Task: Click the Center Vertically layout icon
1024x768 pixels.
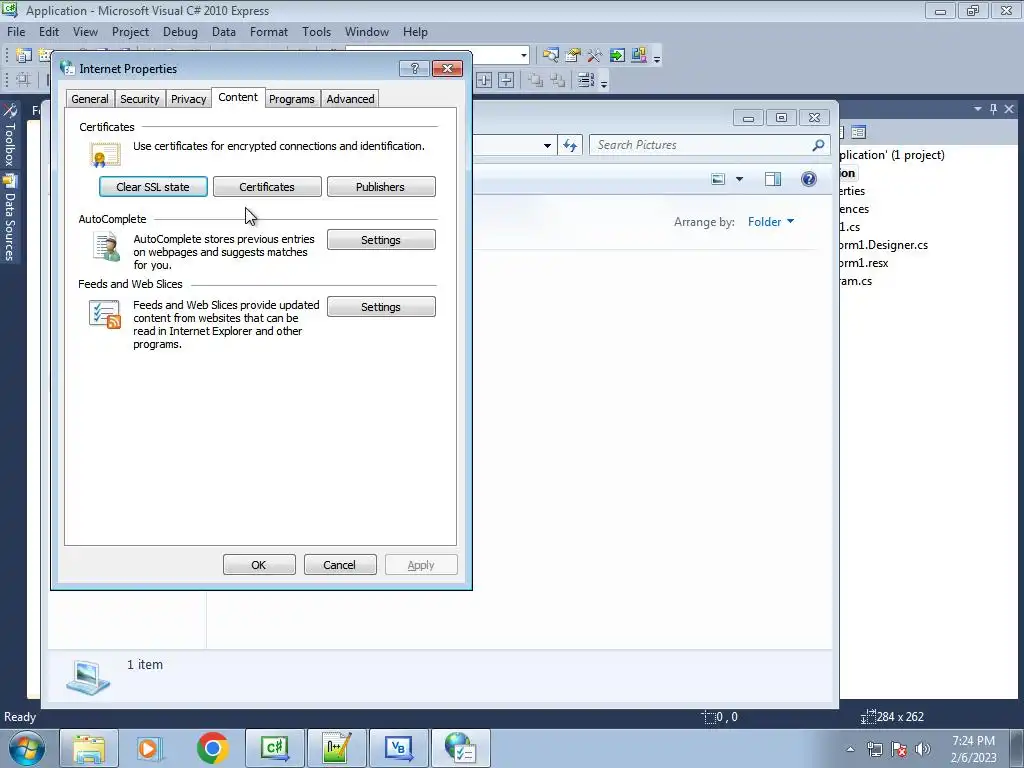Action: (x=506, y=80)
